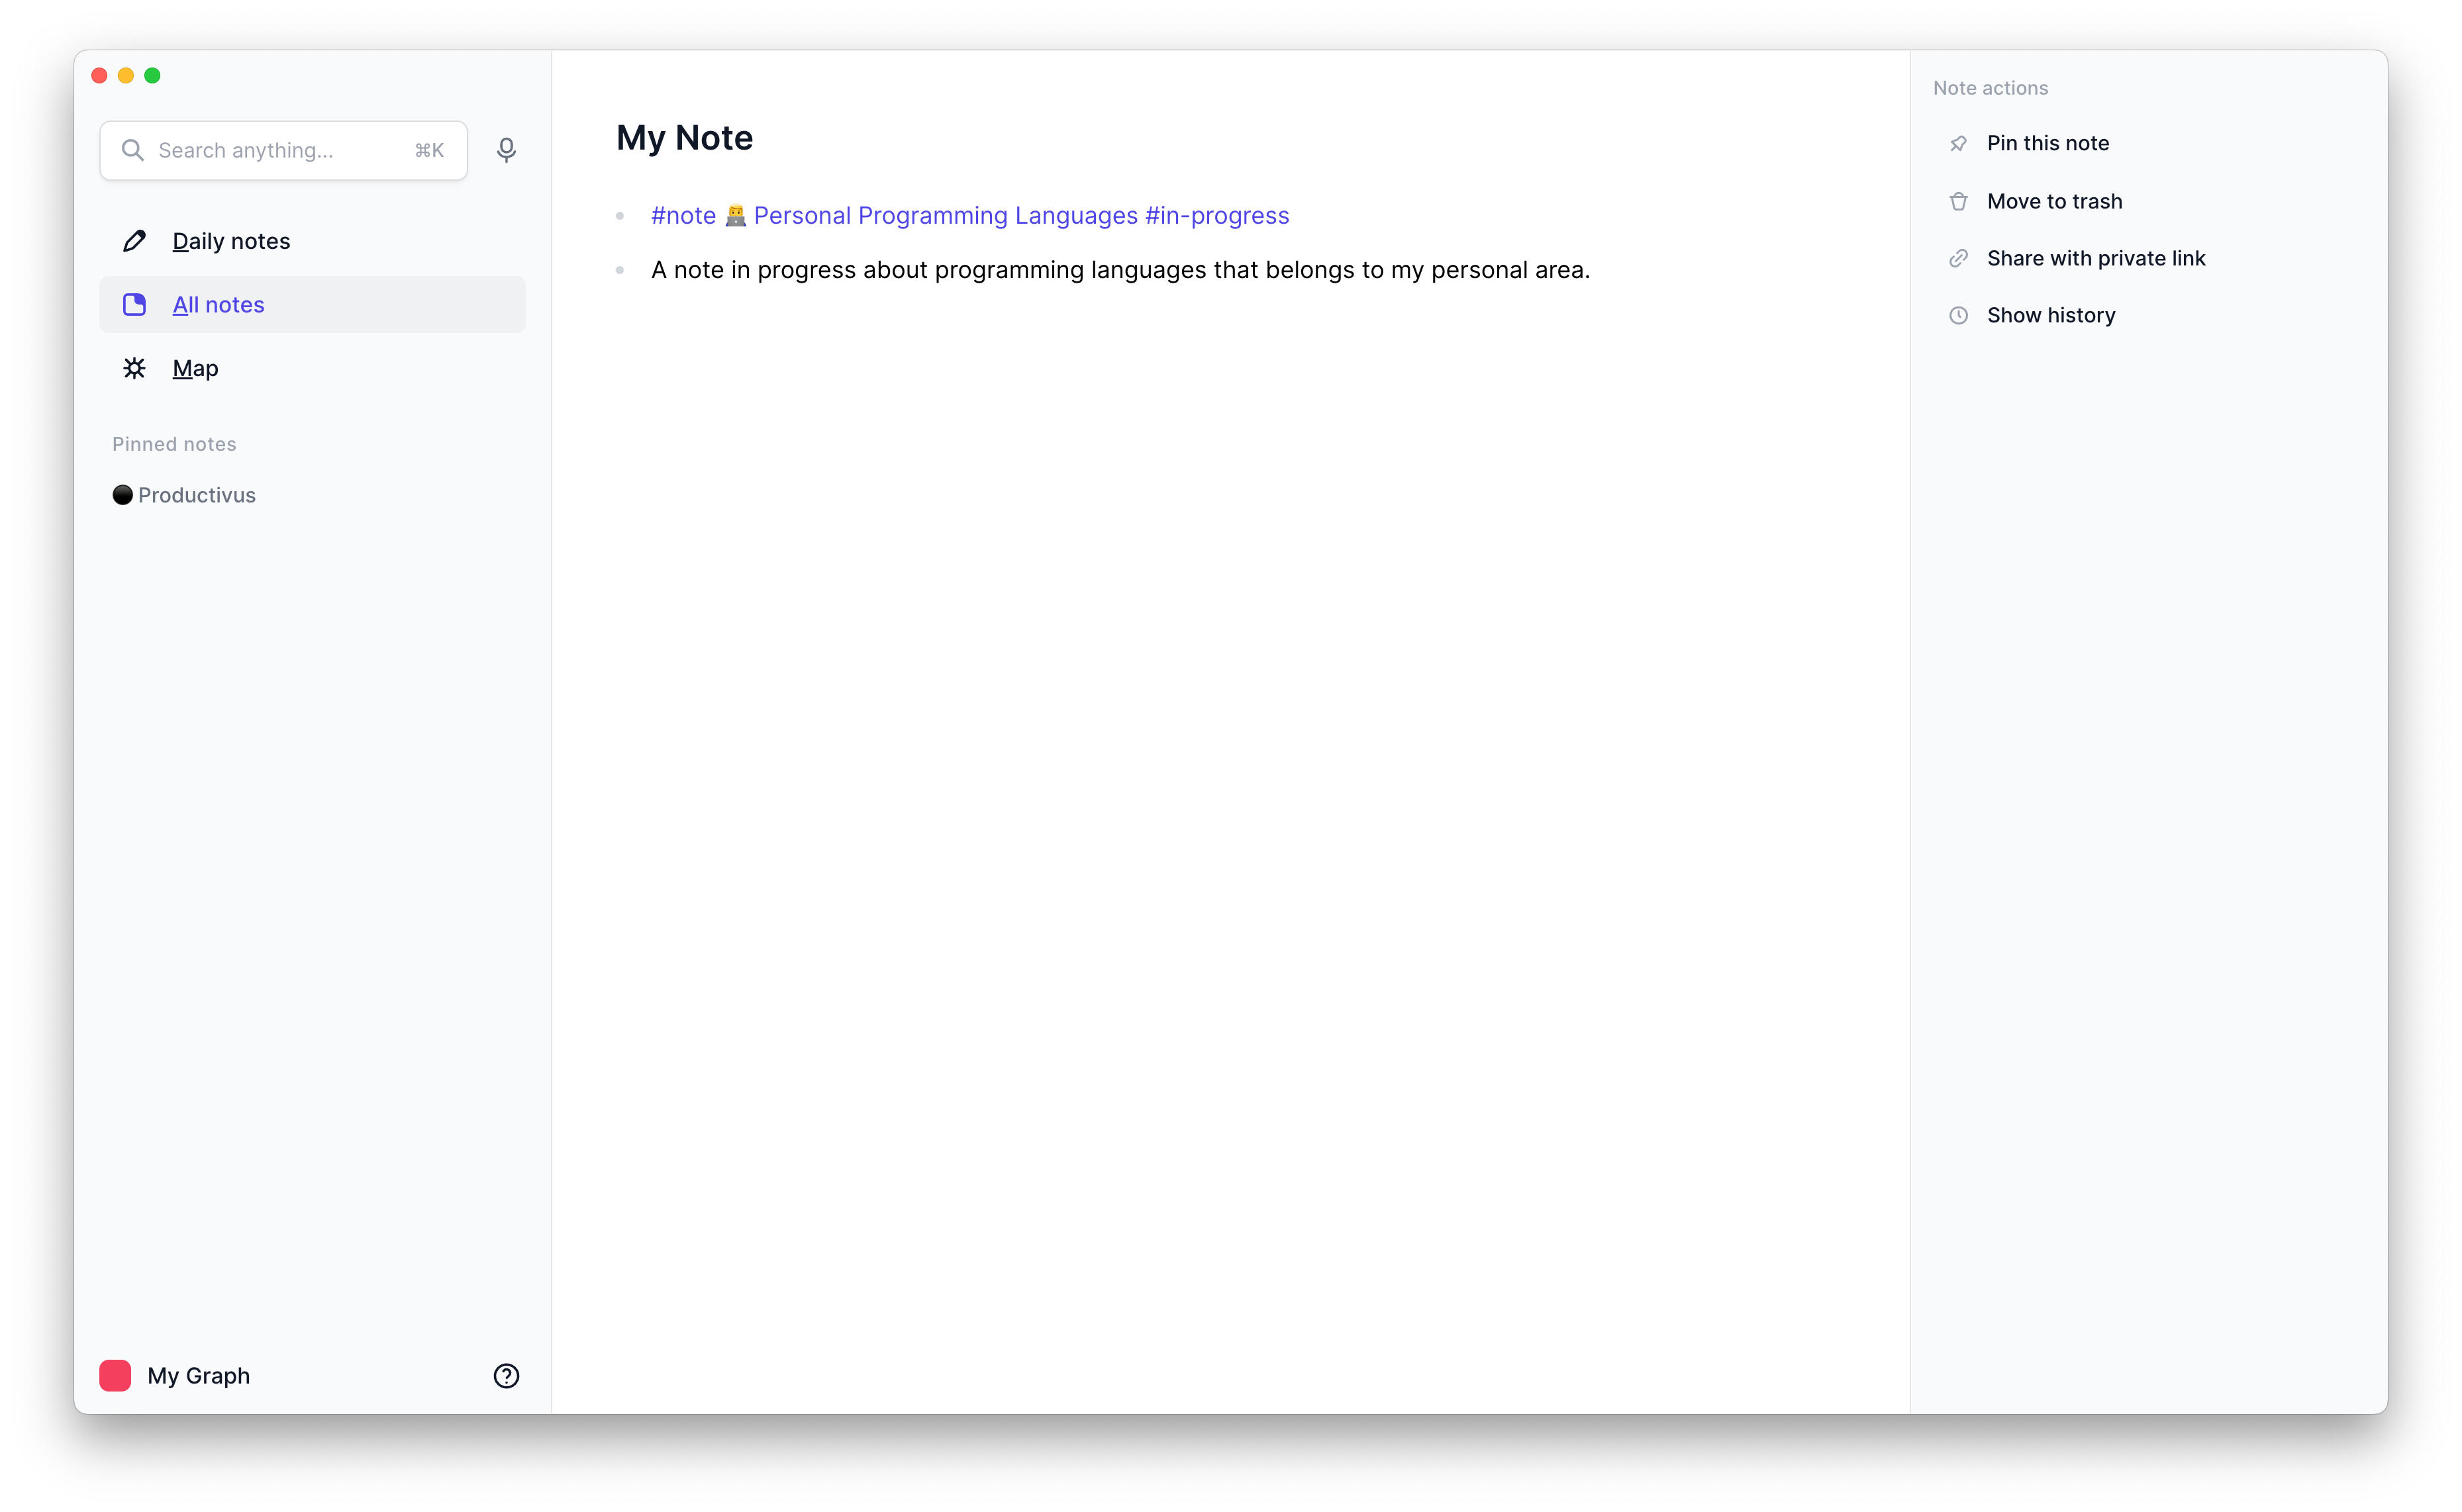Select Show history for this note
This screenshot has height=1512, width=2462.
2051,315
